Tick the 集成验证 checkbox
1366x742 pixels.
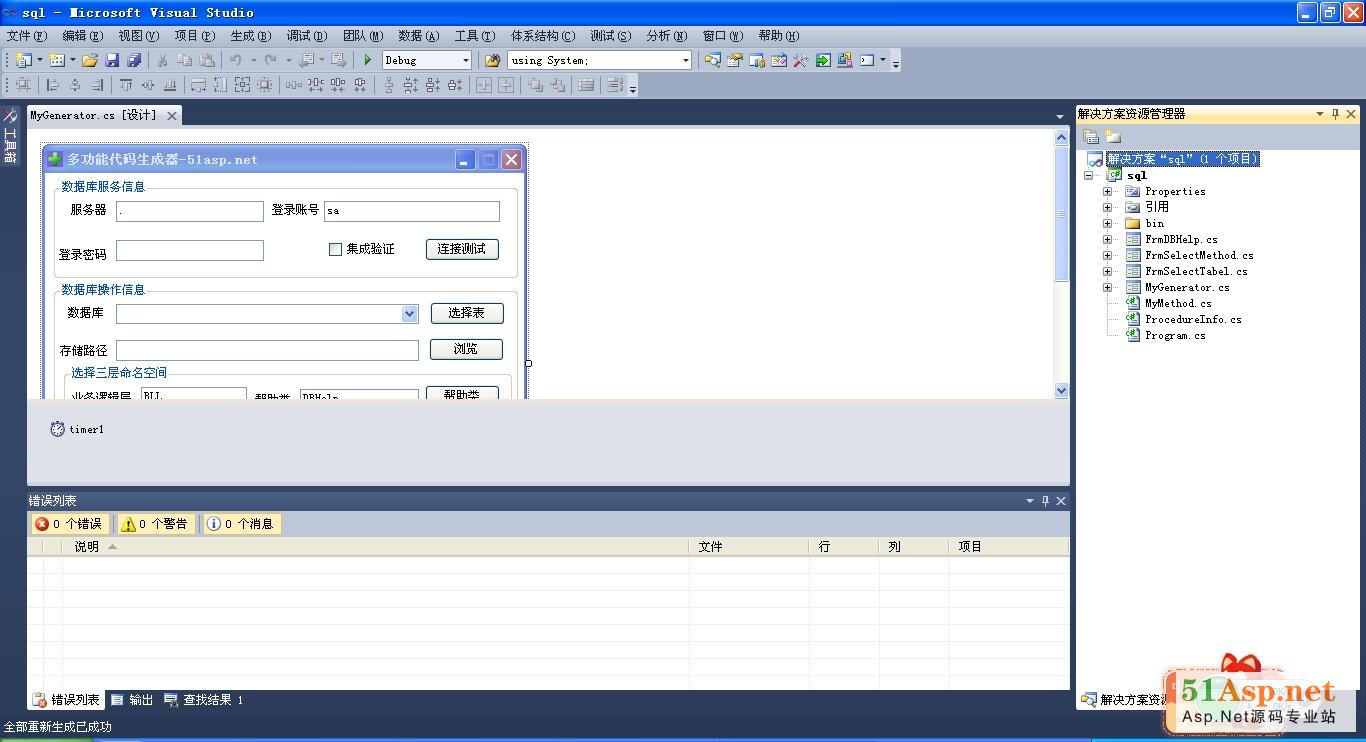point(335,249)
